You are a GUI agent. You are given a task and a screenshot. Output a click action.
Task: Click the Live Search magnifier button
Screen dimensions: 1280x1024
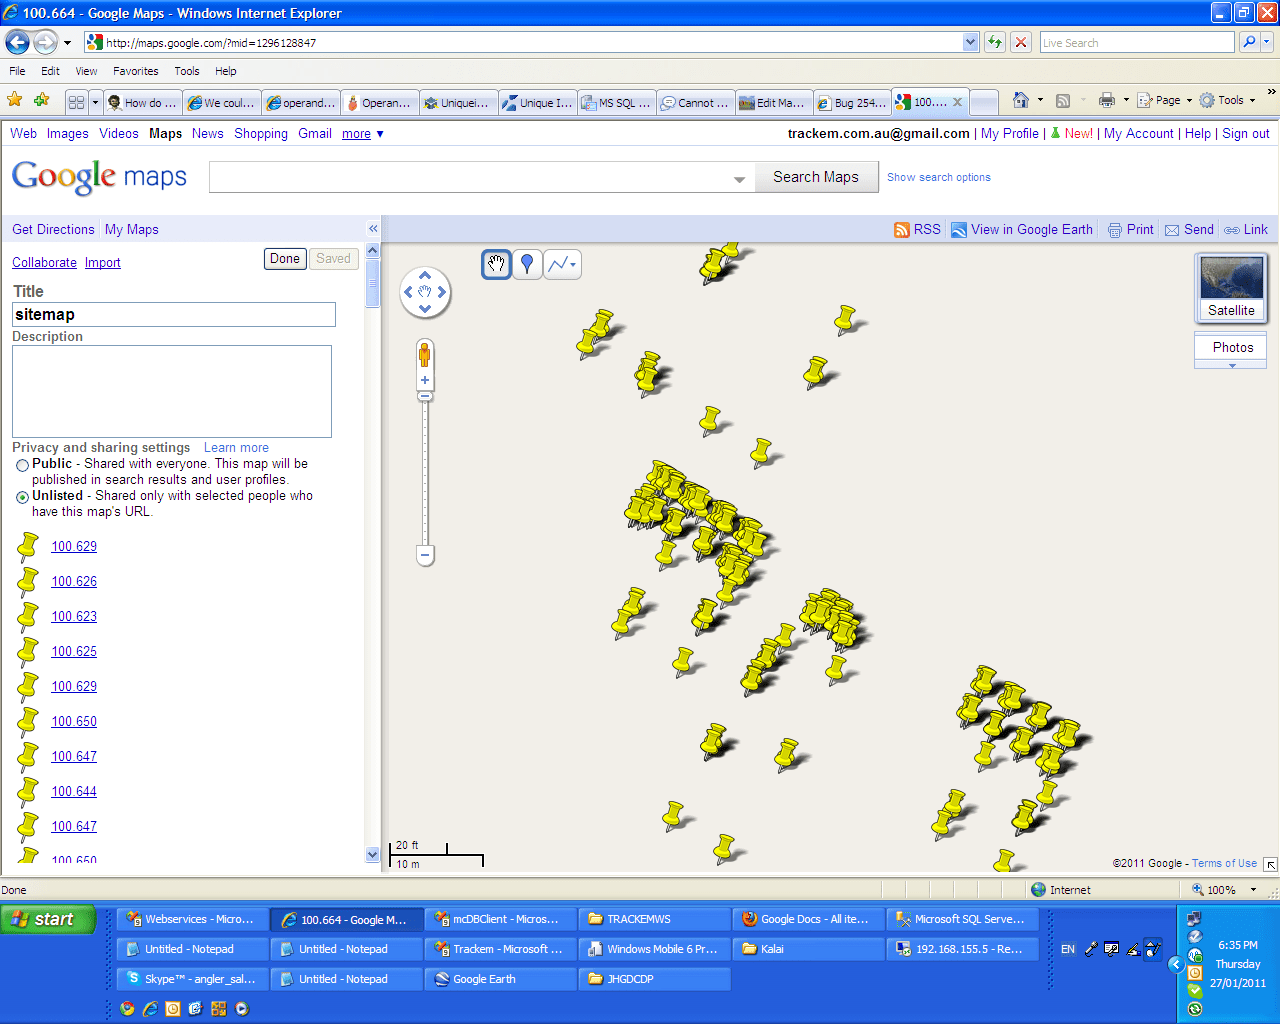tap(1249, 42)
